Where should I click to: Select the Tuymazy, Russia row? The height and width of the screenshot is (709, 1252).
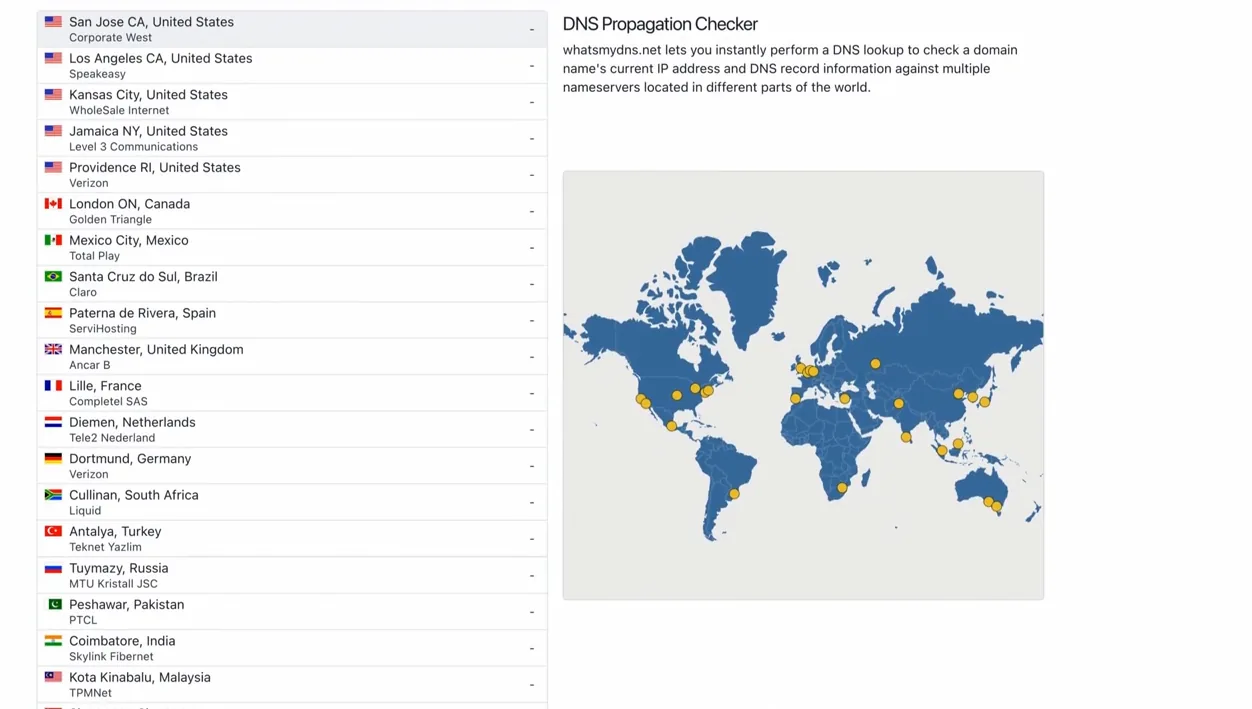pyautogui.click(x=292, y=575)
